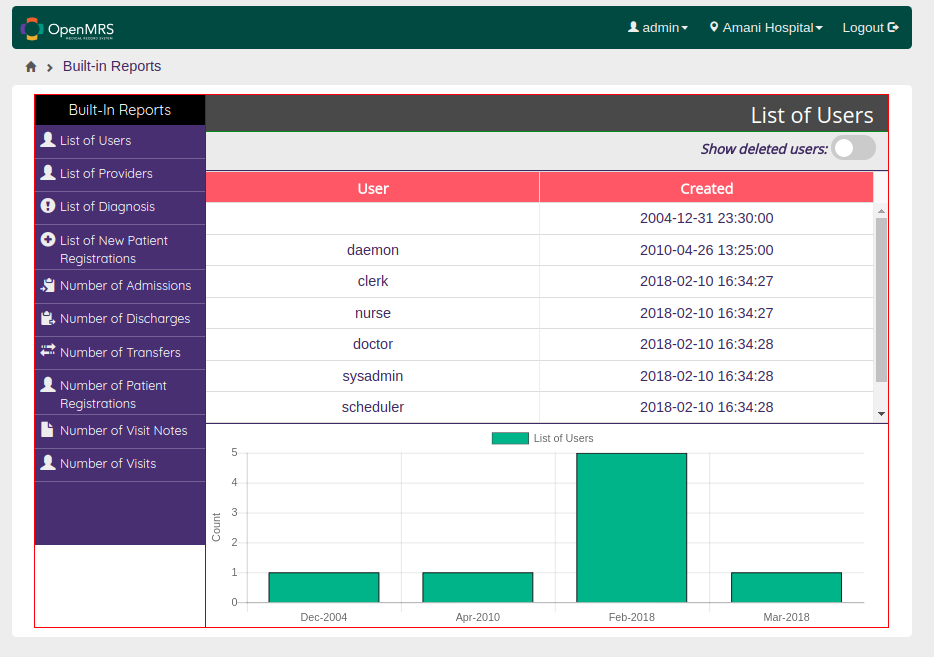Image resolution: width=934 pixels, height=657 pixels.
Task: Click the Number of Discharges clipboard icon
Action: 48,318
